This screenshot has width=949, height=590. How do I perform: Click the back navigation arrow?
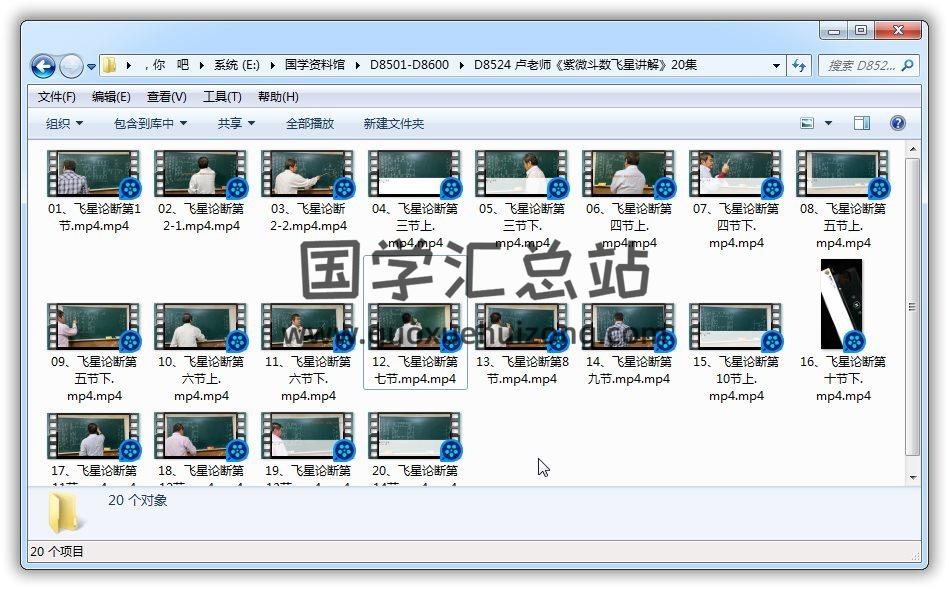point(43,64)
